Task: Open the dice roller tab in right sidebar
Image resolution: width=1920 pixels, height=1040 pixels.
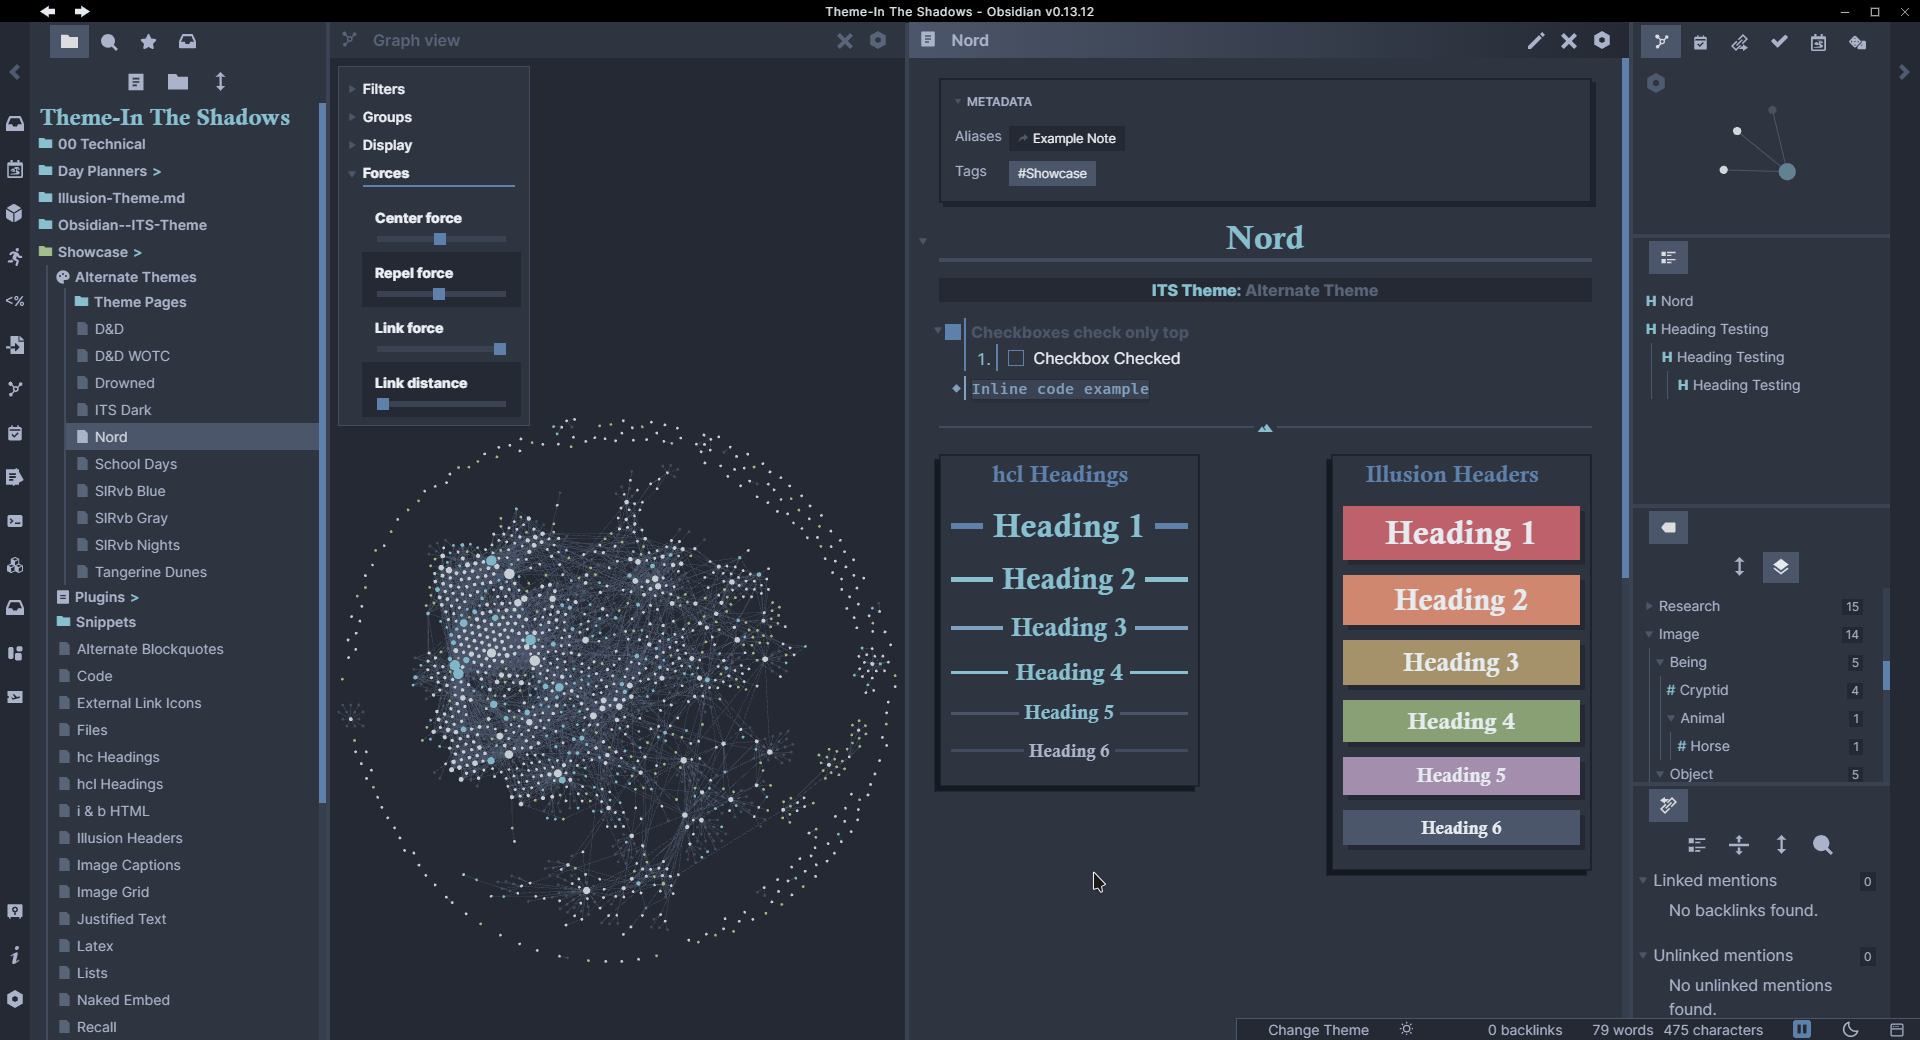Action: pyautogui.click(x=1857, y=43)
